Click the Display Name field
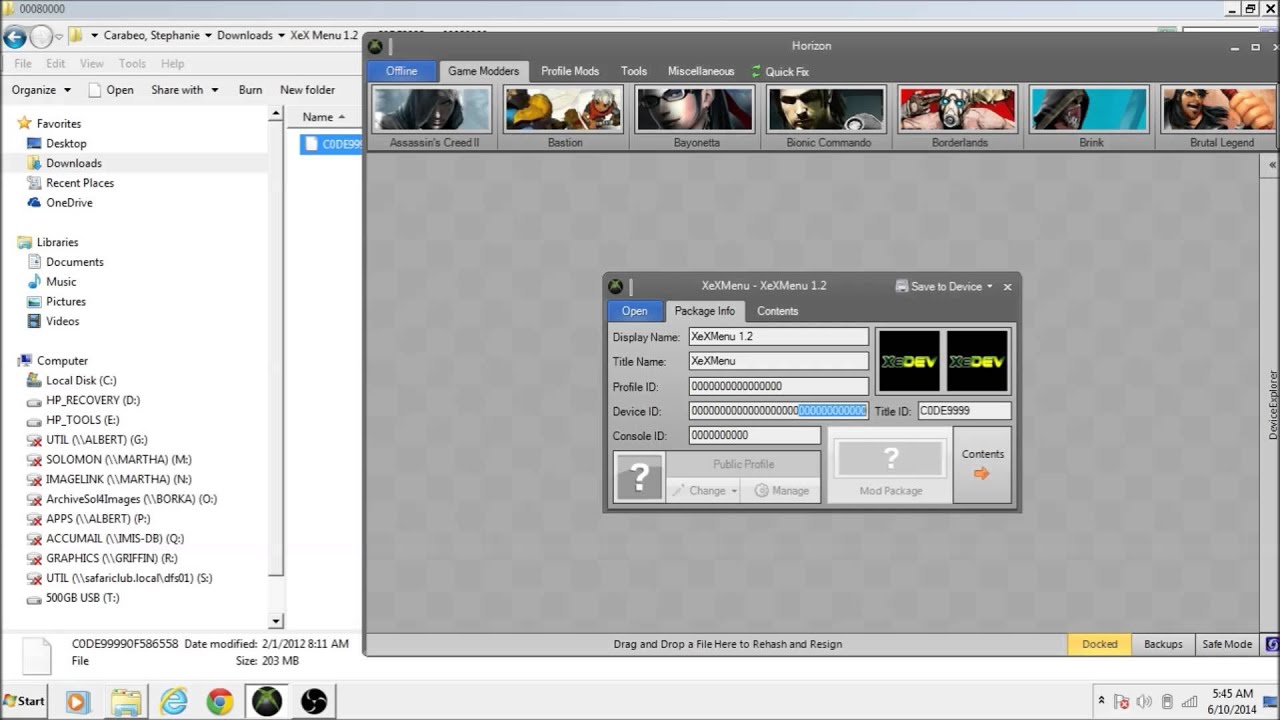The height and width of the screenshot is (720, 1280). (778, 337)
